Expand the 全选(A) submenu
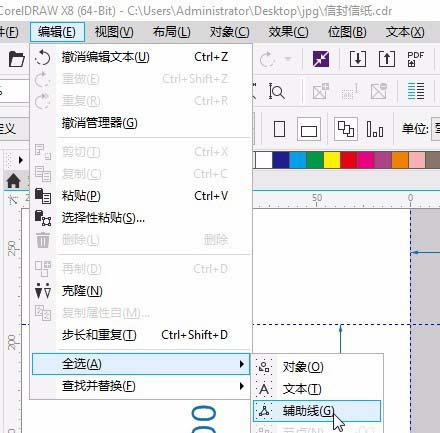This screenshot has height=433, width=440. pos(141,364)
